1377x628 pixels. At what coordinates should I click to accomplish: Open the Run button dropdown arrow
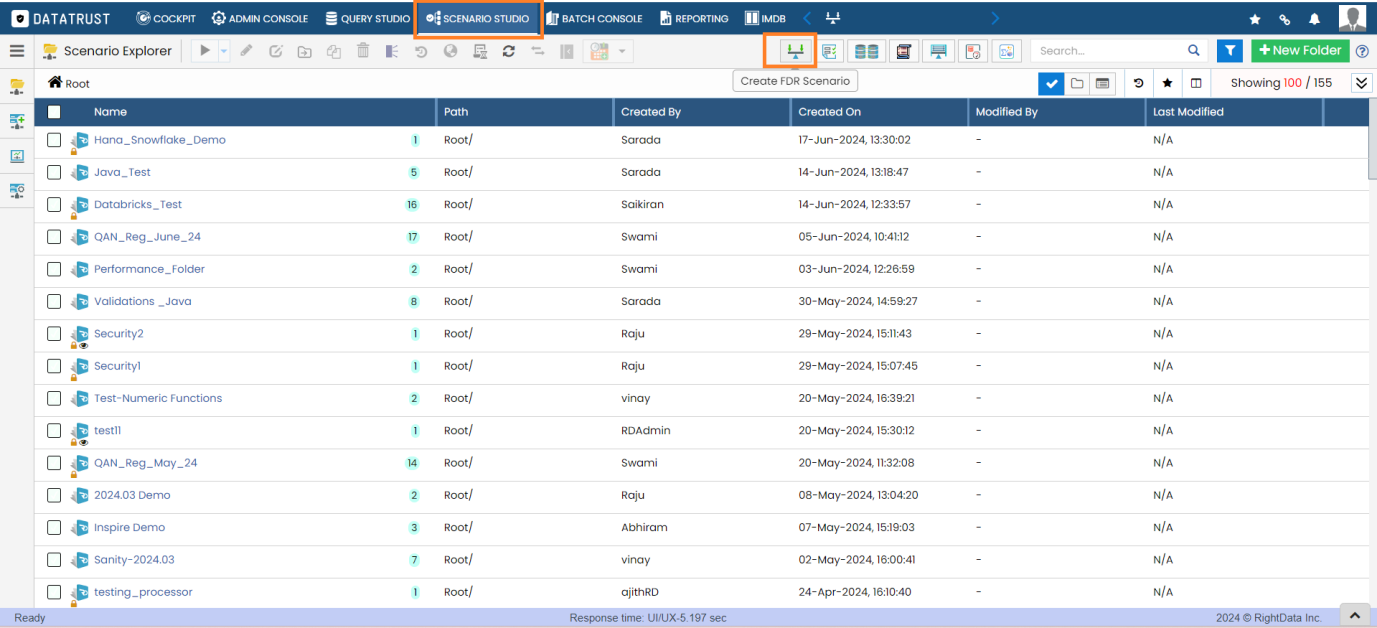[224, 51]
